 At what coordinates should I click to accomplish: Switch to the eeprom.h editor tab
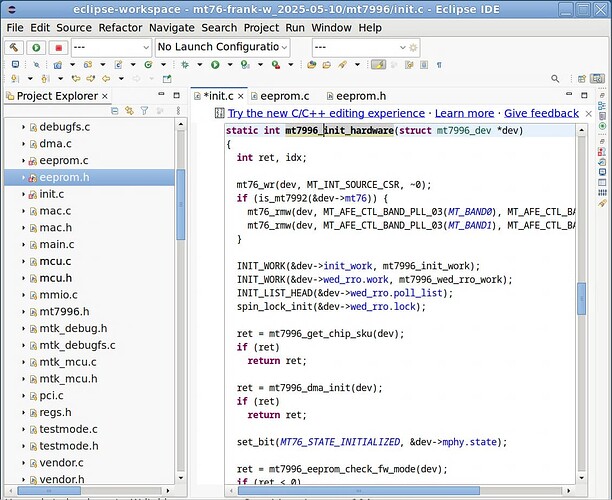click(x=356, y=96)
